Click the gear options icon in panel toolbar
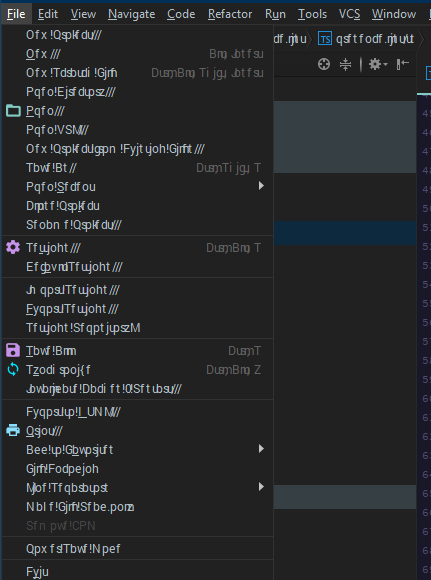Image resolution: width=431 pixels, height=580 pixels. [375, 64]
